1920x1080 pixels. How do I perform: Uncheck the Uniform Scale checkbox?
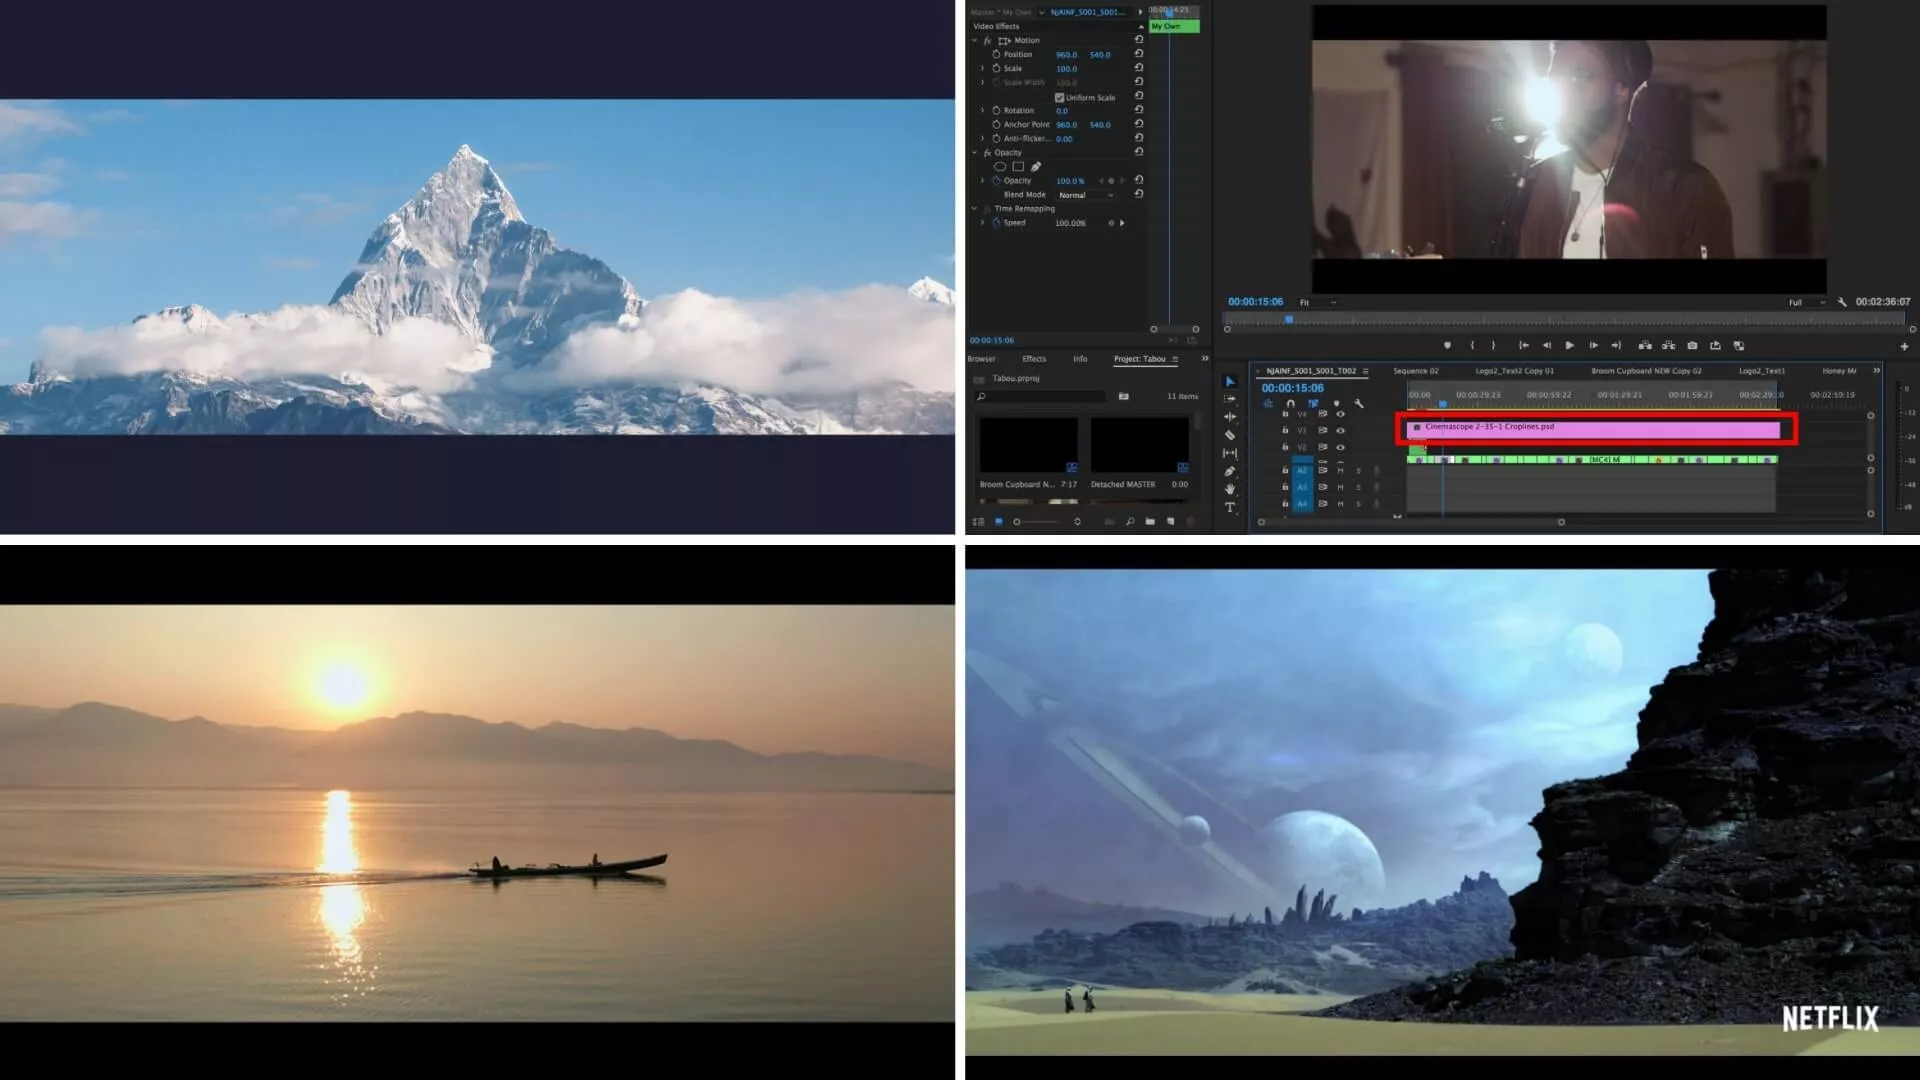coord(1059,97)
